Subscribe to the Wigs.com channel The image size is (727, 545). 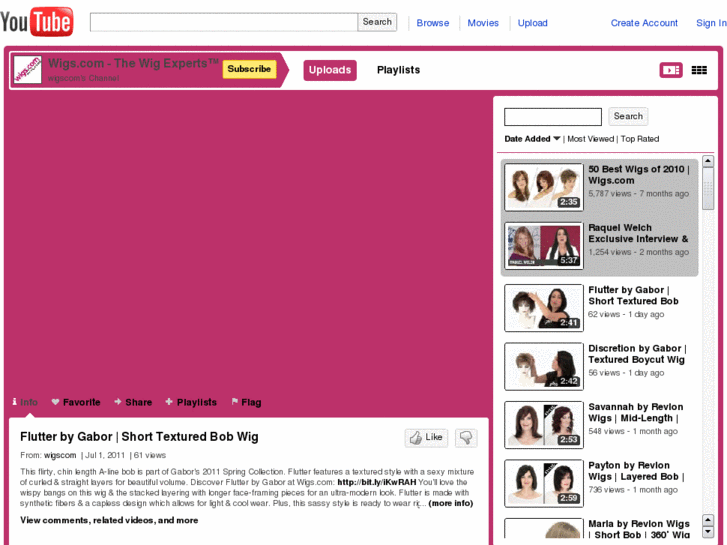pyautogui.click(x=249, y=69)
